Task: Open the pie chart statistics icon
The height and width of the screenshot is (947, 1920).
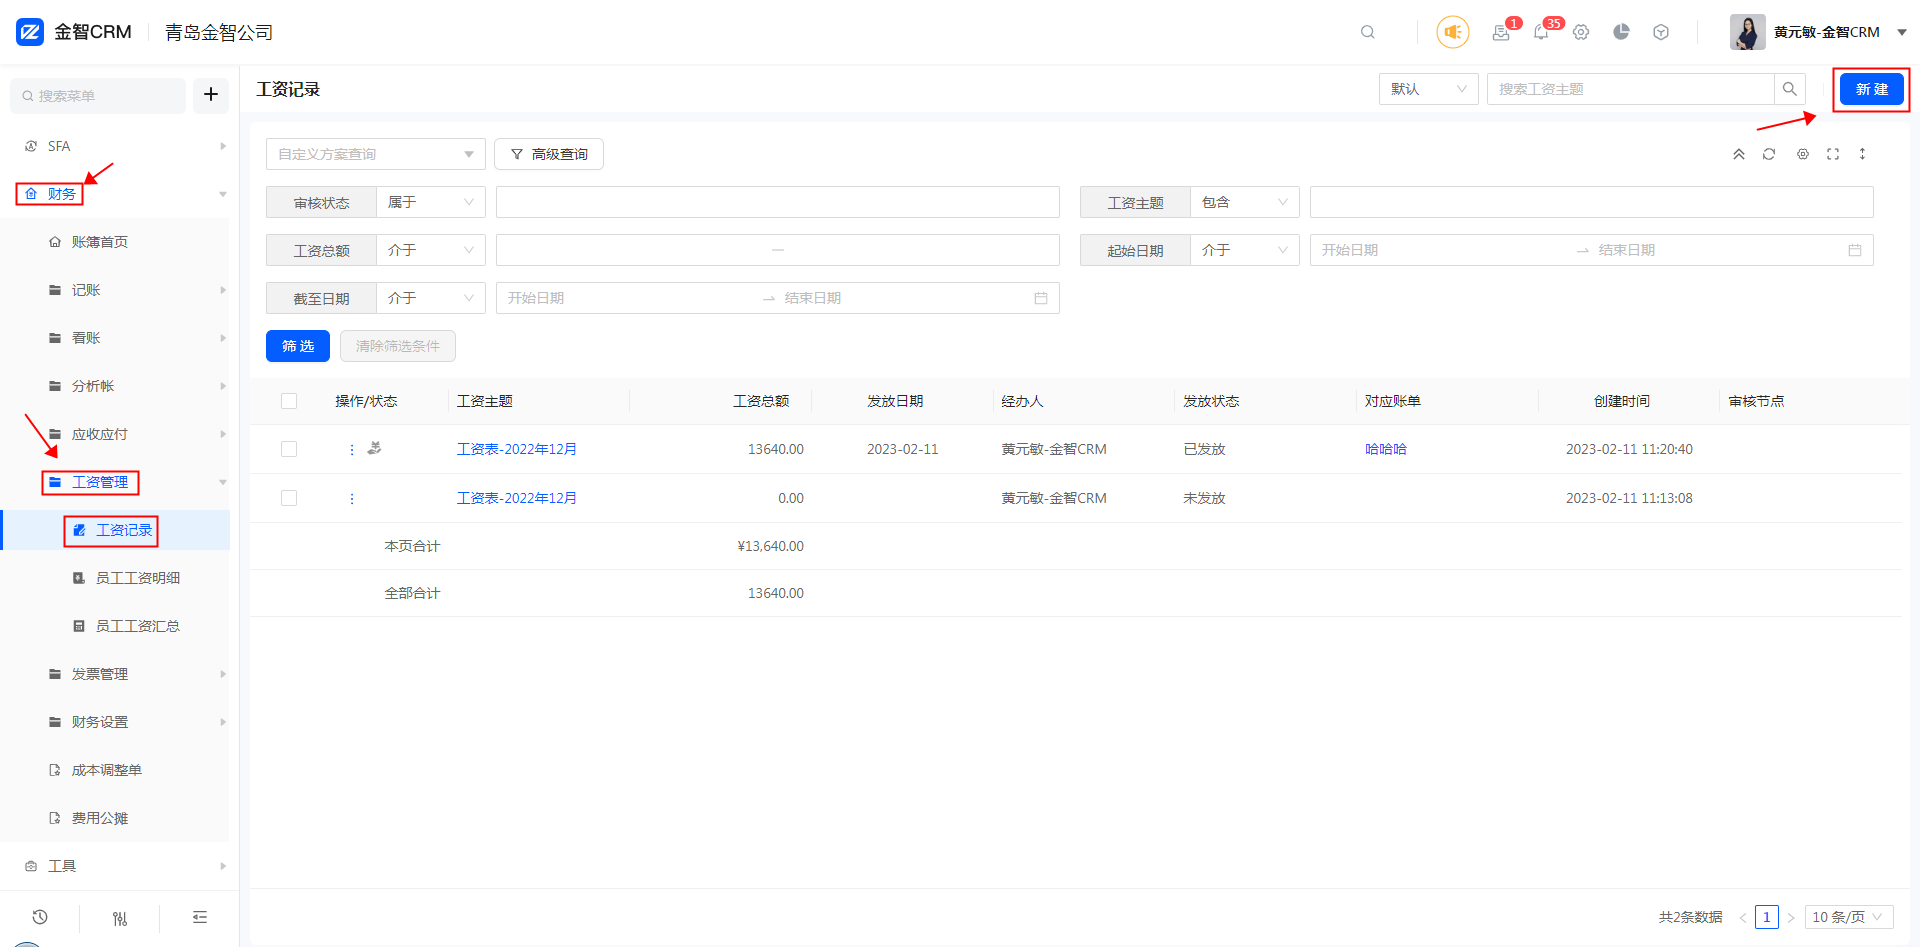Action: click(x=1621, y=32)
